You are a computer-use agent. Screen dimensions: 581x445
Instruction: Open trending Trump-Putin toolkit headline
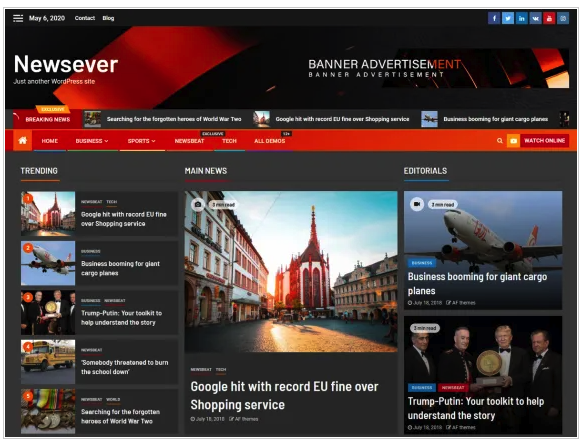[122, 318]
